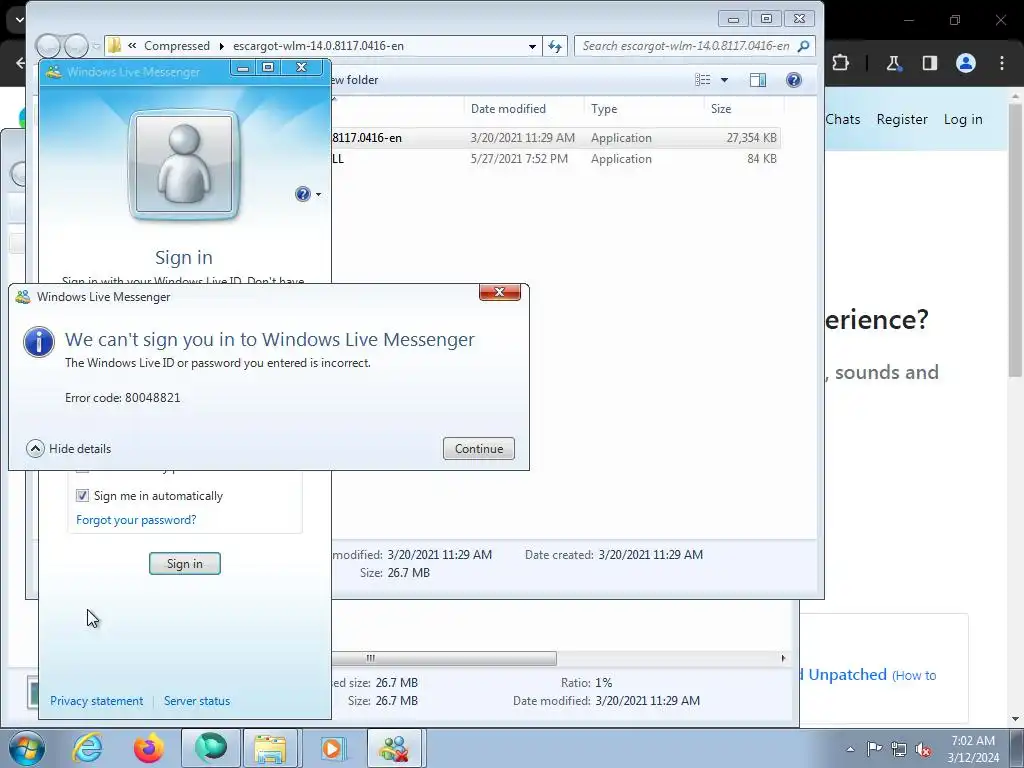1024x768 pixels.
Task: Open the browser labs flask icon
Action: pos(893,63)
